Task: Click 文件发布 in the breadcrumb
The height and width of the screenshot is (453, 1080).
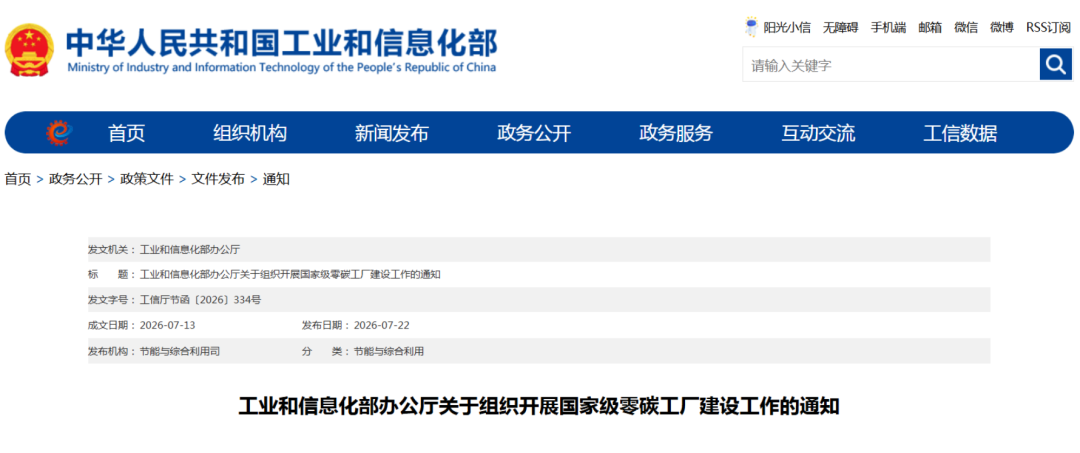Action: [218, 179]
